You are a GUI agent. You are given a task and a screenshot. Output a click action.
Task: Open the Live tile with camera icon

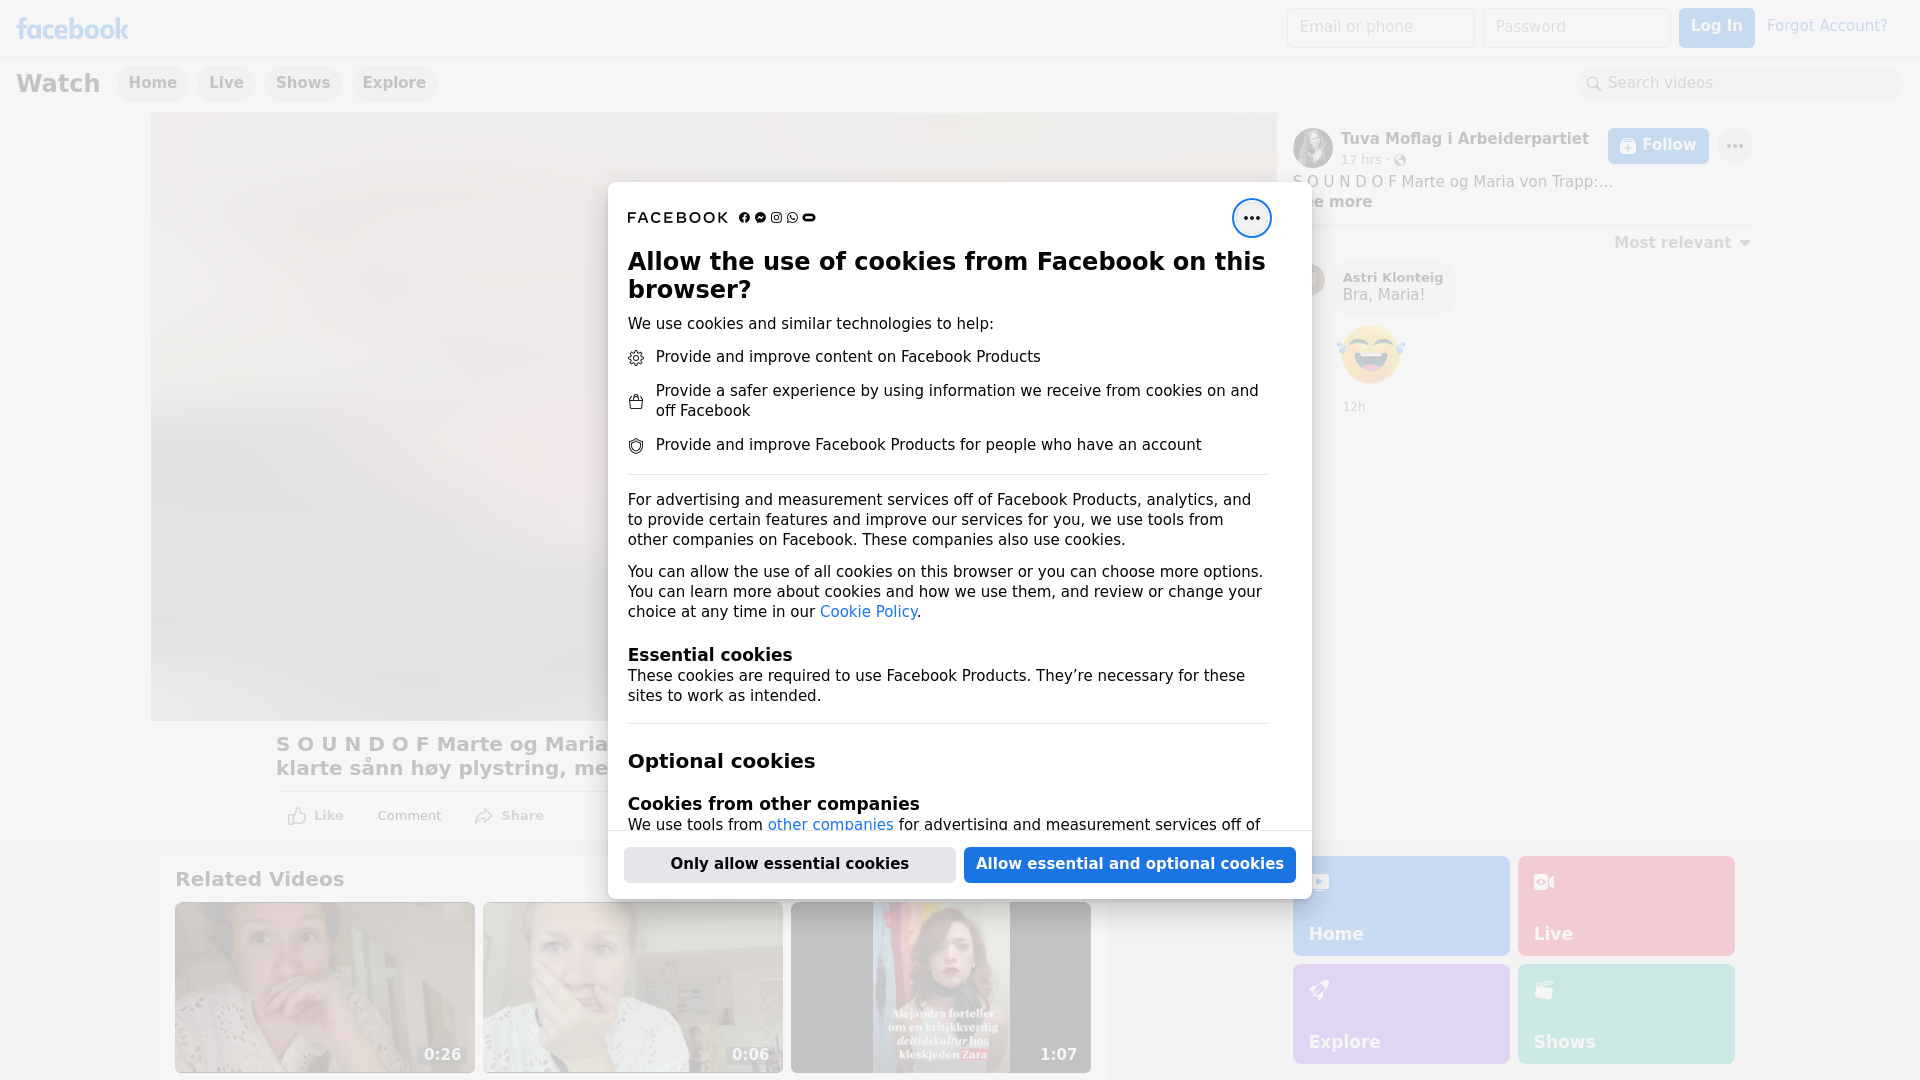point(1626,906)
